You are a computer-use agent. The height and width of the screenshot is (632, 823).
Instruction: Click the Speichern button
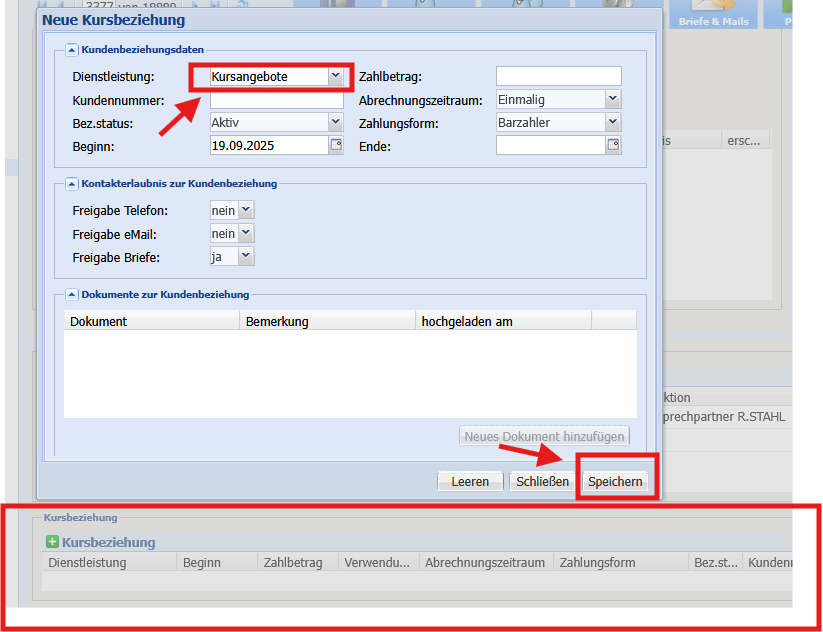click(x=615, y=482)
